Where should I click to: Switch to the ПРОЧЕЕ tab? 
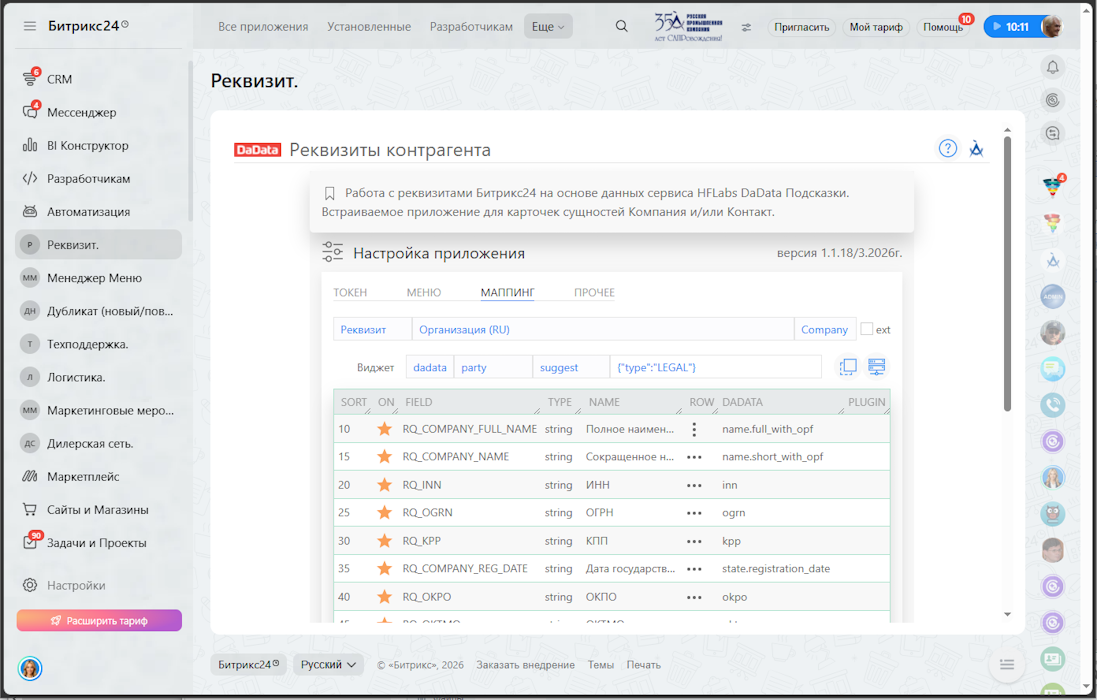(x=594, y=293)
